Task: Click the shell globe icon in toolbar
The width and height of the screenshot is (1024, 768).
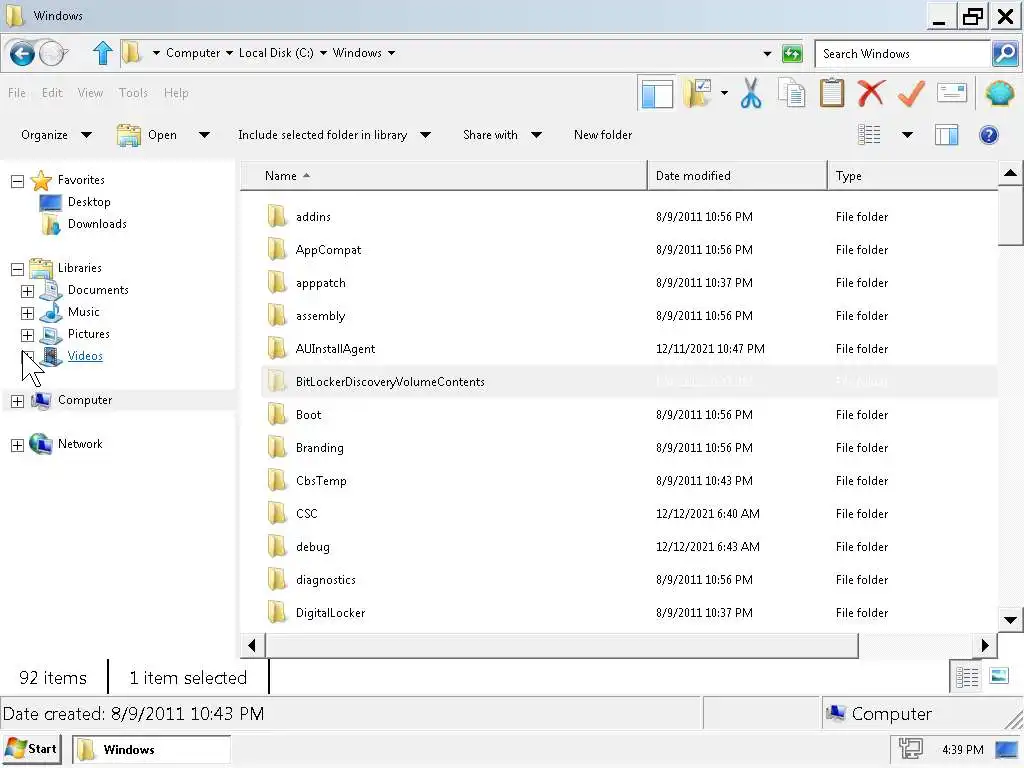Action: click(x=999, y=93)
